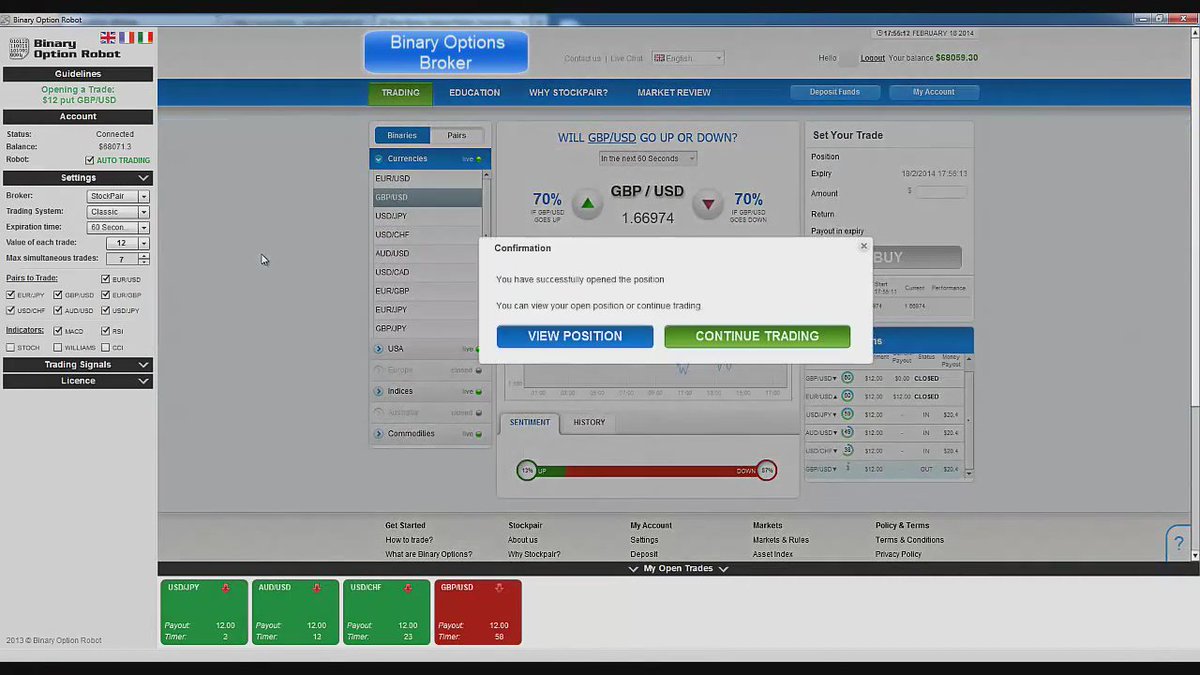
Task: Adjust the Max simultaneous trades stepper
Action: (144, 259)
